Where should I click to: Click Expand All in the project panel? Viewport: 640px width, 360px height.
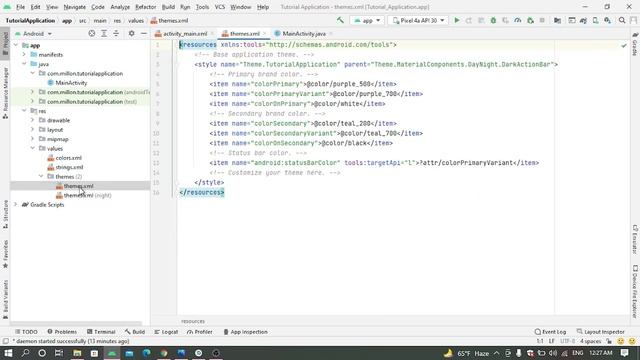tap(104, 33)
